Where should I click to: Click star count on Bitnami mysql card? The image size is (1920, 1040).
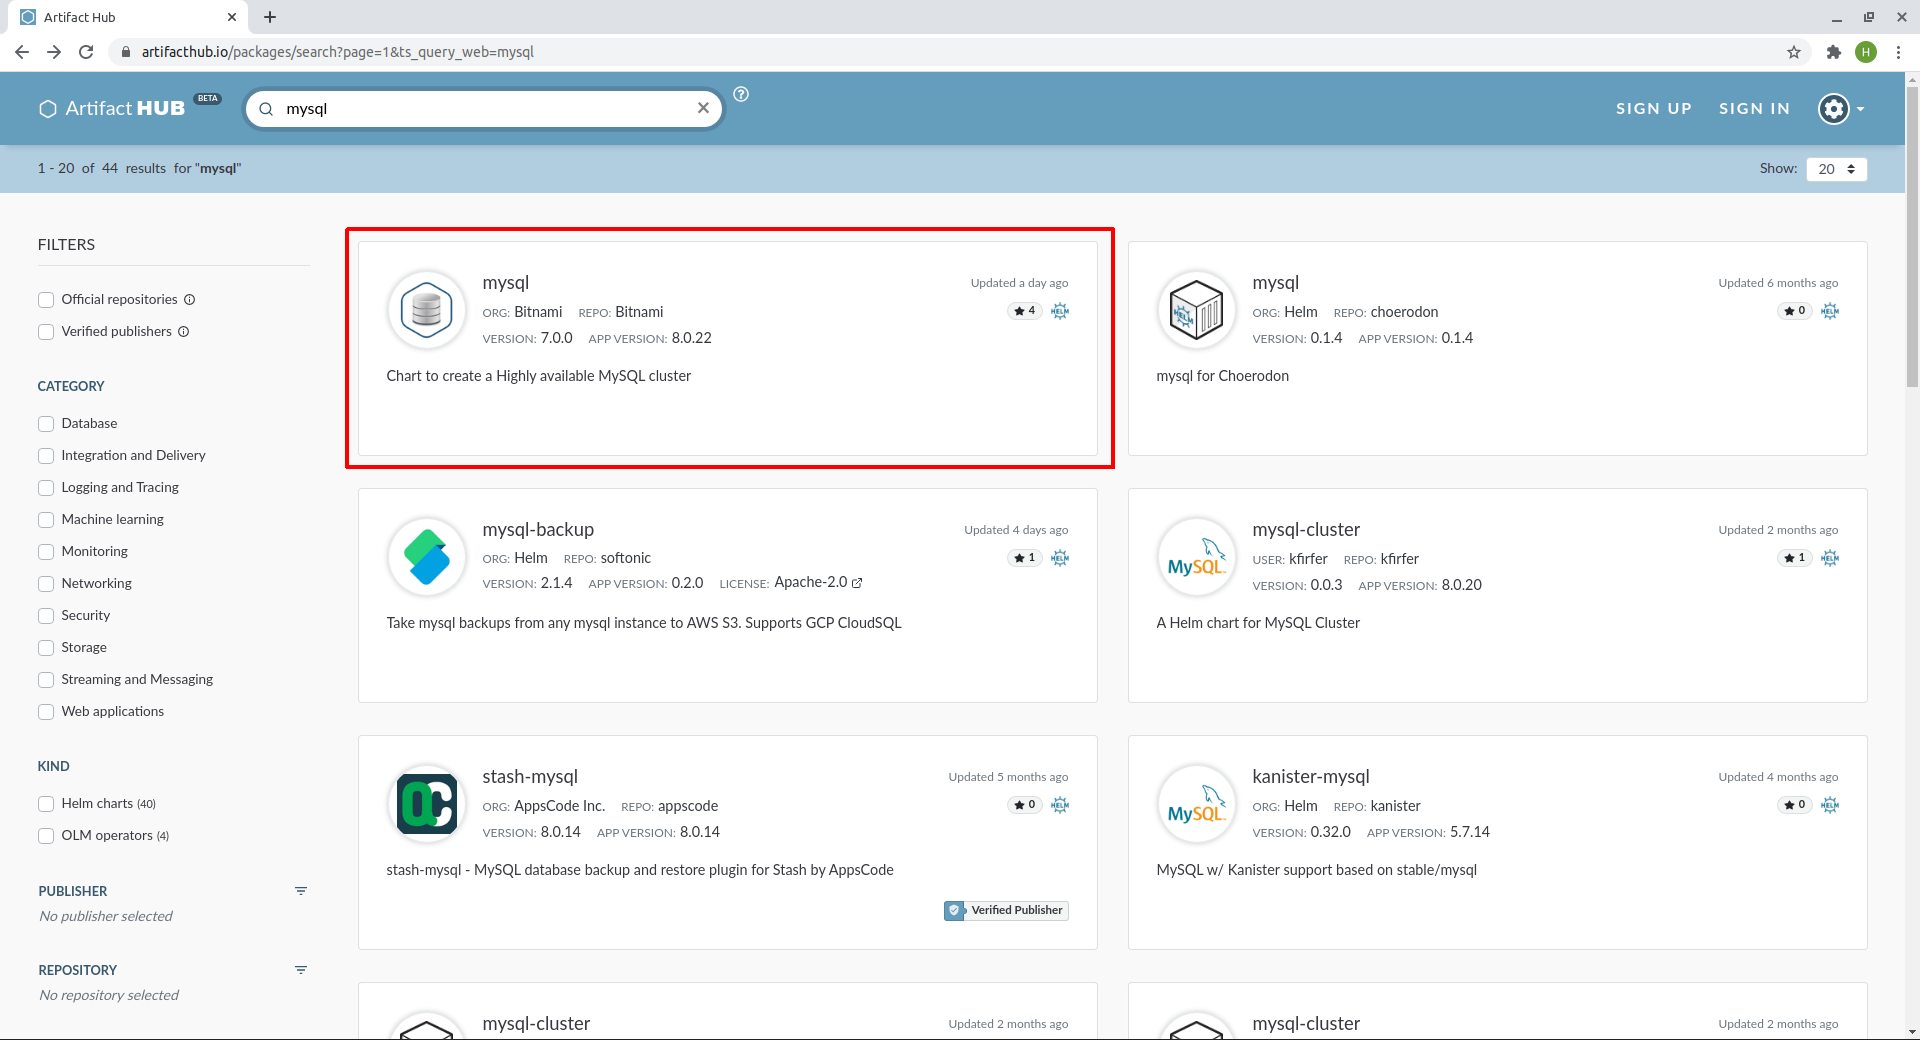[x=1025, y=311]
